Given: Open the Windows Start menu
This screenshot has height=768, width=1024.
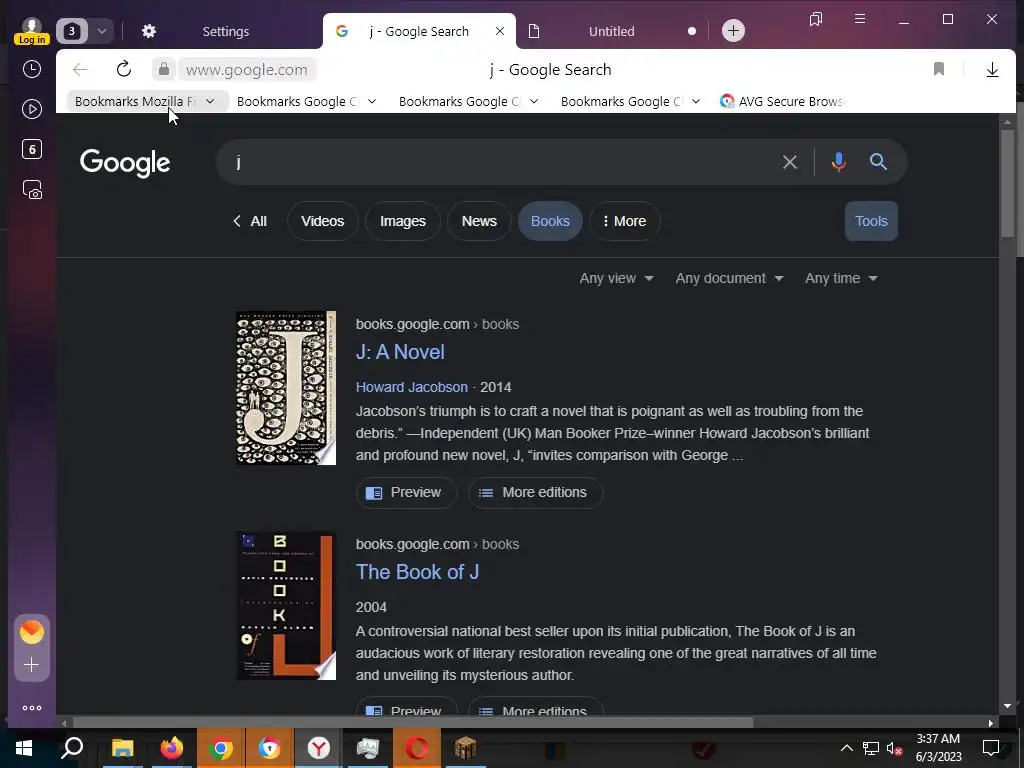Looking at the screenshot, I should pyautogui.click(x=24, y=748).
